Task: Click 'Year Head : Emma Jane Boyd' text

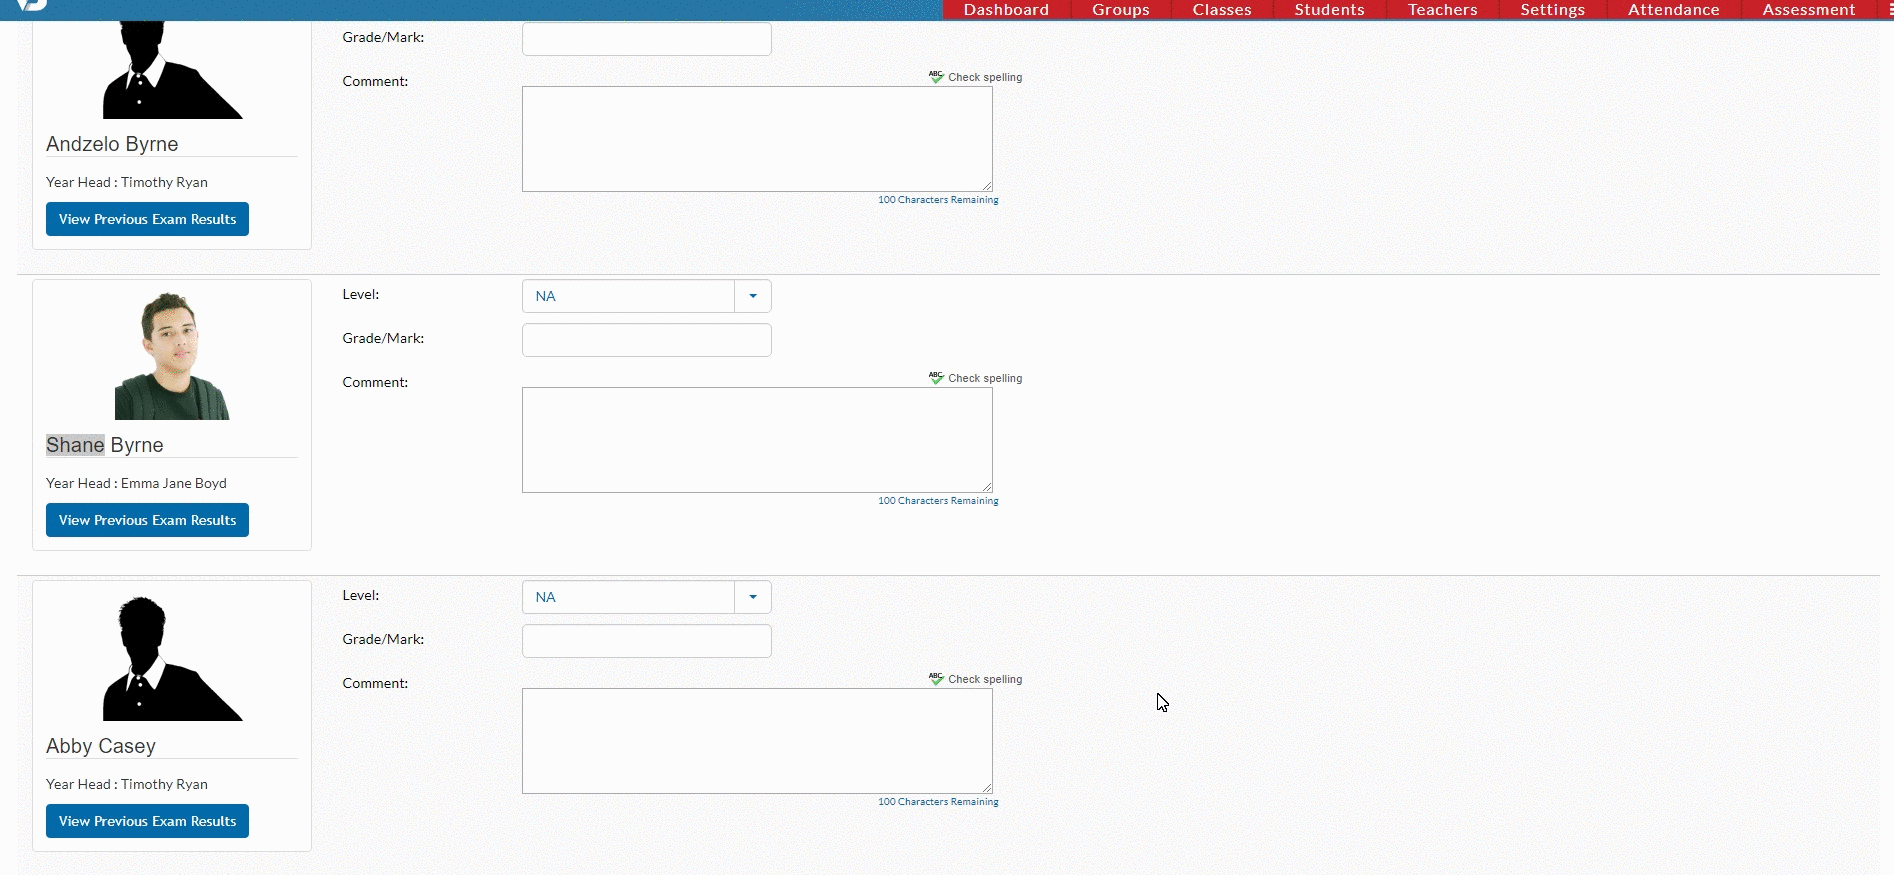Action: point(136,483)
